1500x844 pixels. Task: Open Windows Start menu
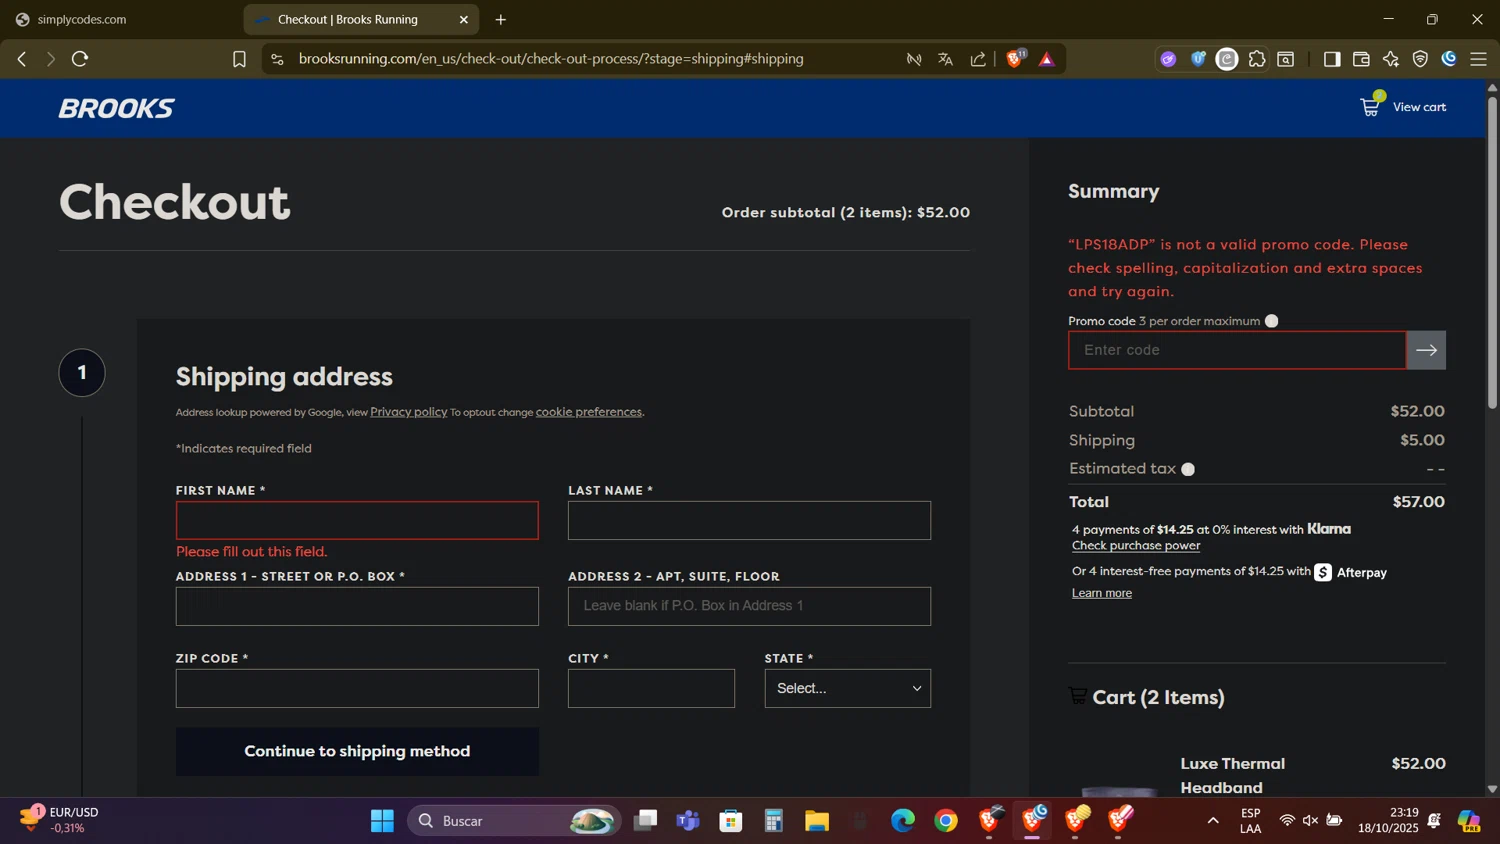[382, 821]
